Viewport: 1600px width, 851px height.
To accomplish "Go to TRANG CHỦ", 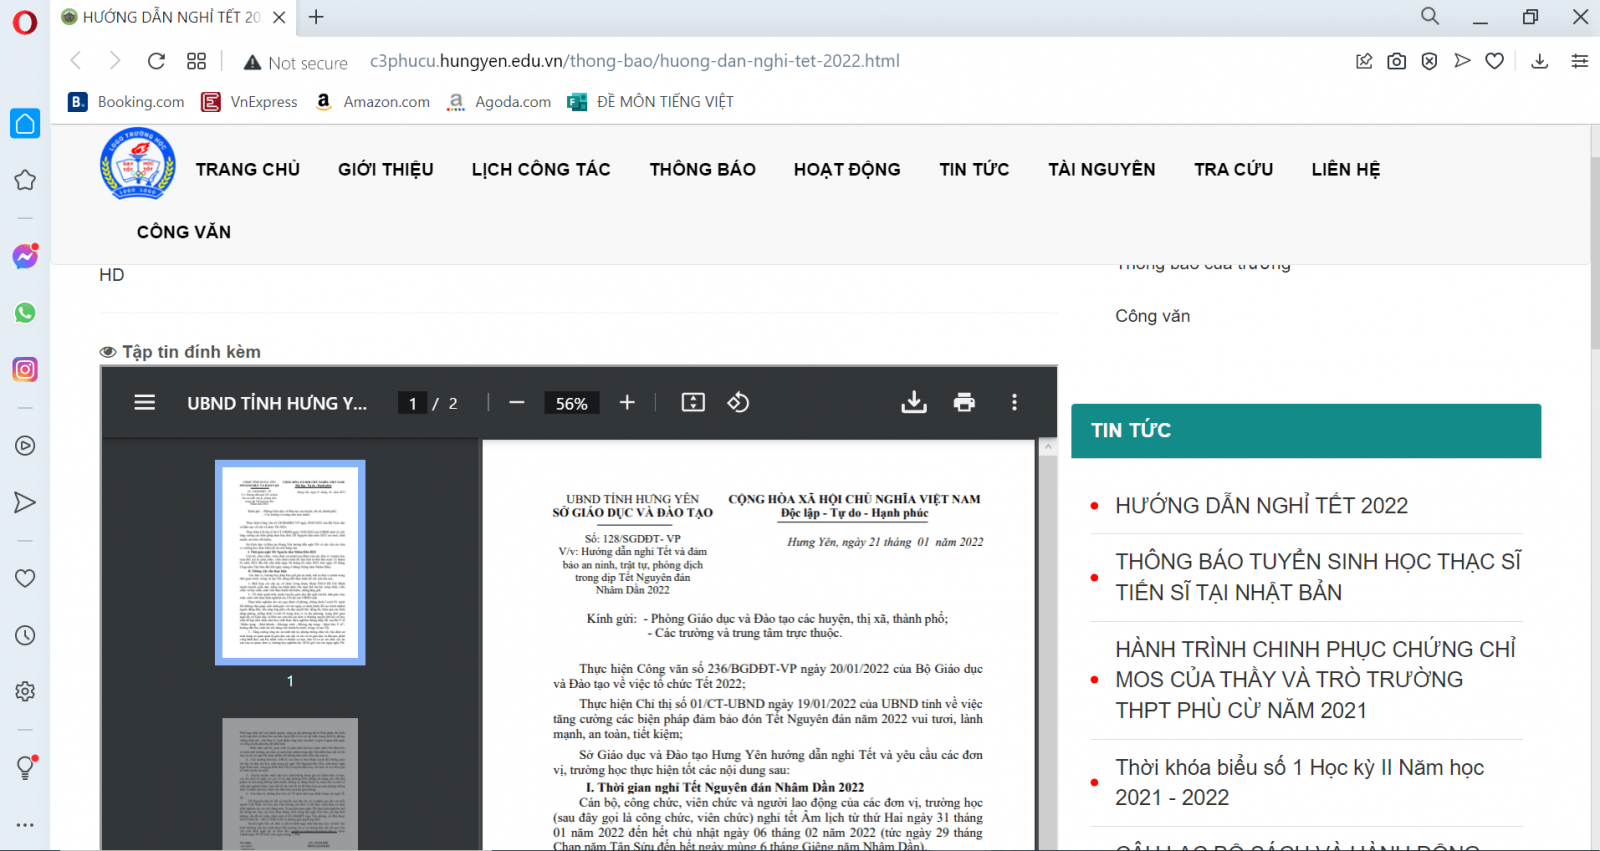I will (248, 169).
